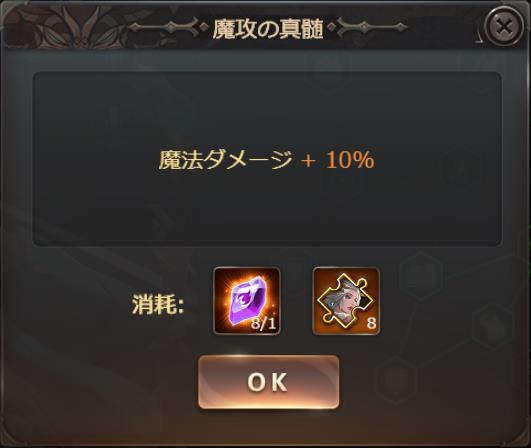Close the 魔攻の真髄 dialog with X
The height and width of the screenshot is (448, 531).
tap(504, 26)
